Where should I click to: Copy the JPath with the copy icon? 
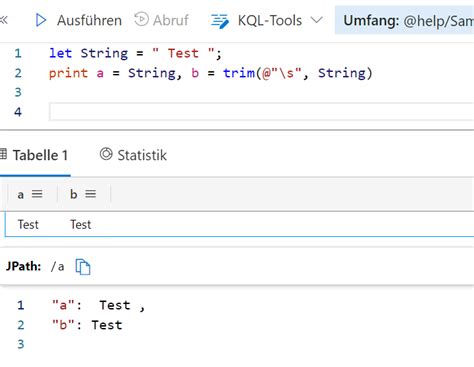[x=83, y=267]
